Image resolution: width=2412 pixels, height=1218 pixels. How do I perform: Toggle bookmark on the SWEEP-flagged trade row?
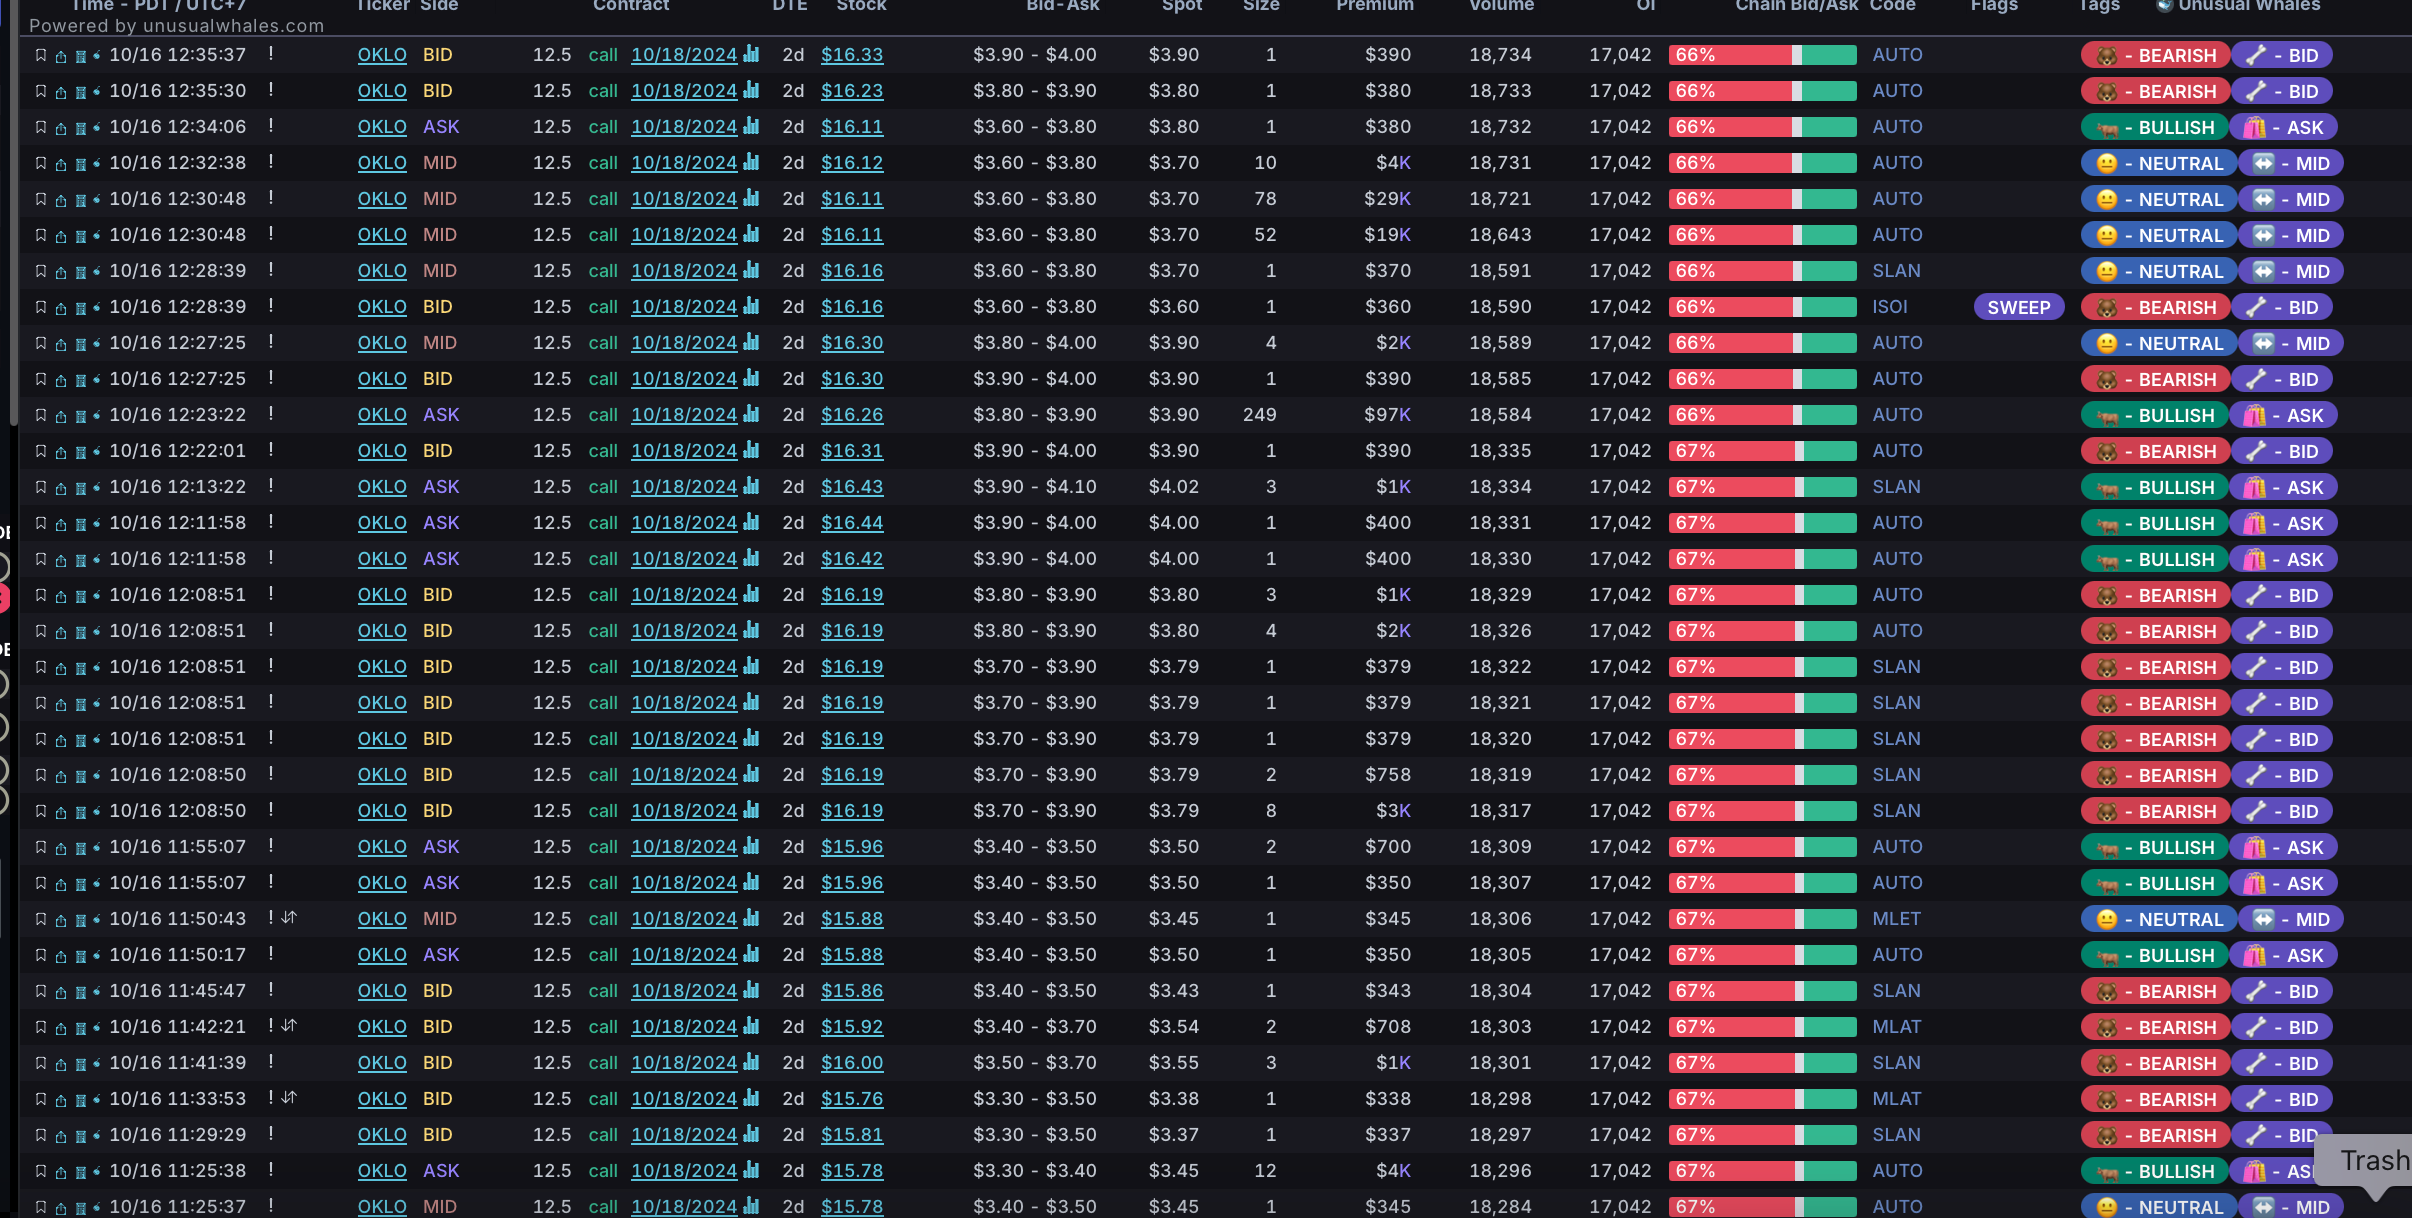click(41, 308)
